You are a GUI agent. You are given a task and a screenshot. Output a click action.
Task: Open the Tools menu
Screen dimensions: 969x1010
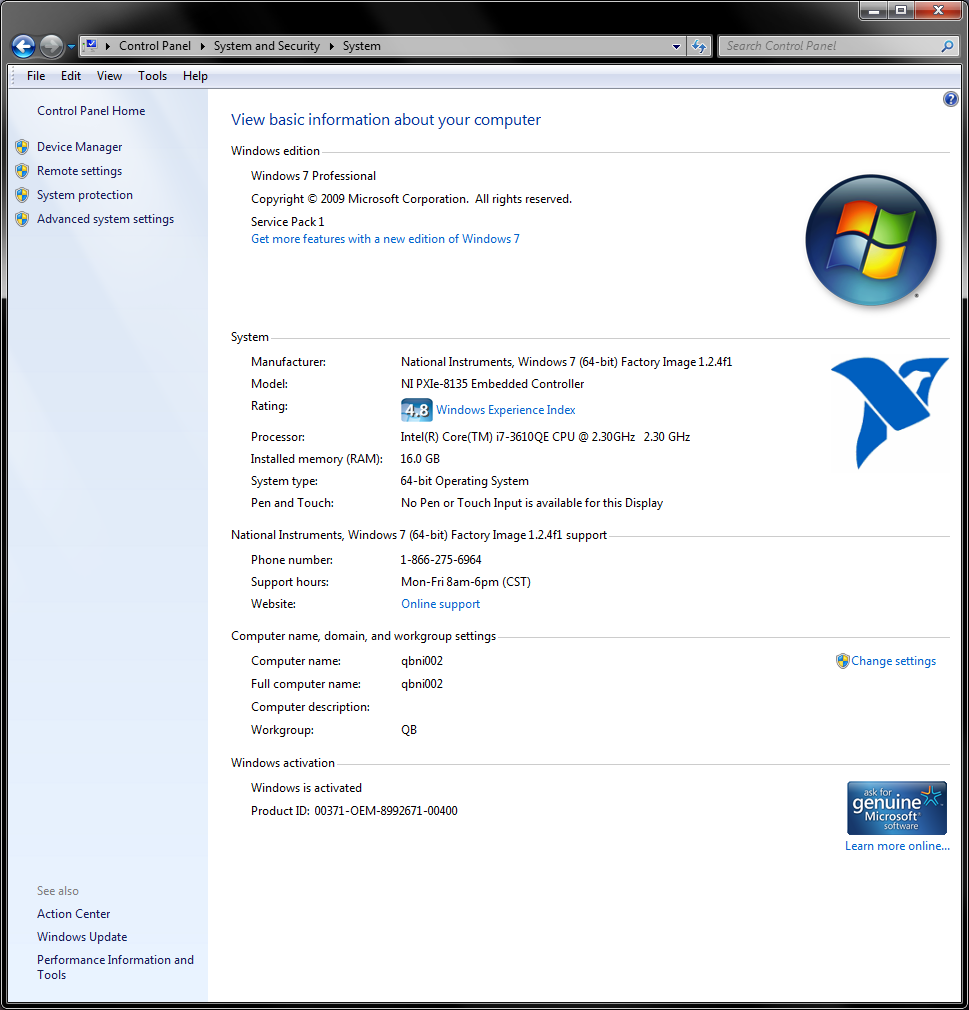pos(153,76)
